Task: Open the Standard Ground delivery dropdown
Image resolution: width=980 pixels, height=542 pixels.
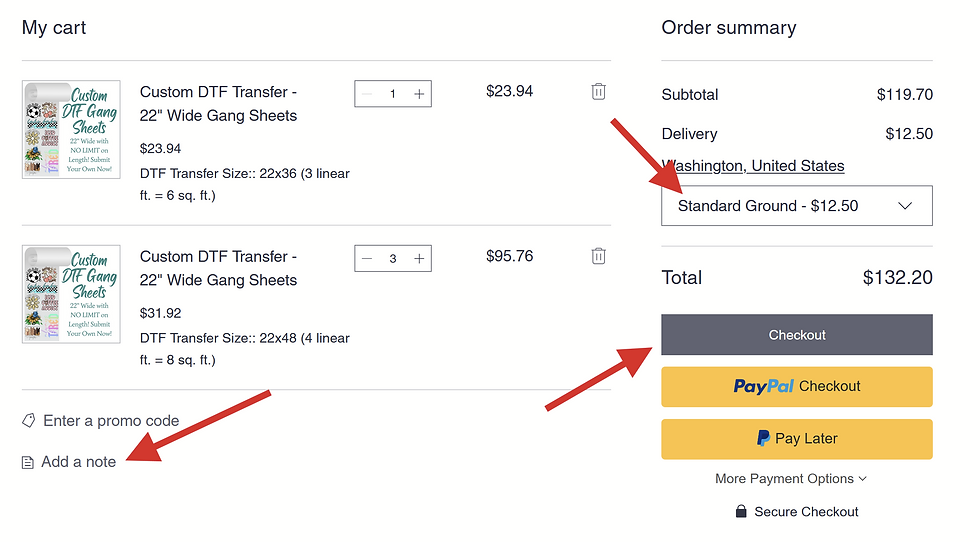Action: click(796, 206)
